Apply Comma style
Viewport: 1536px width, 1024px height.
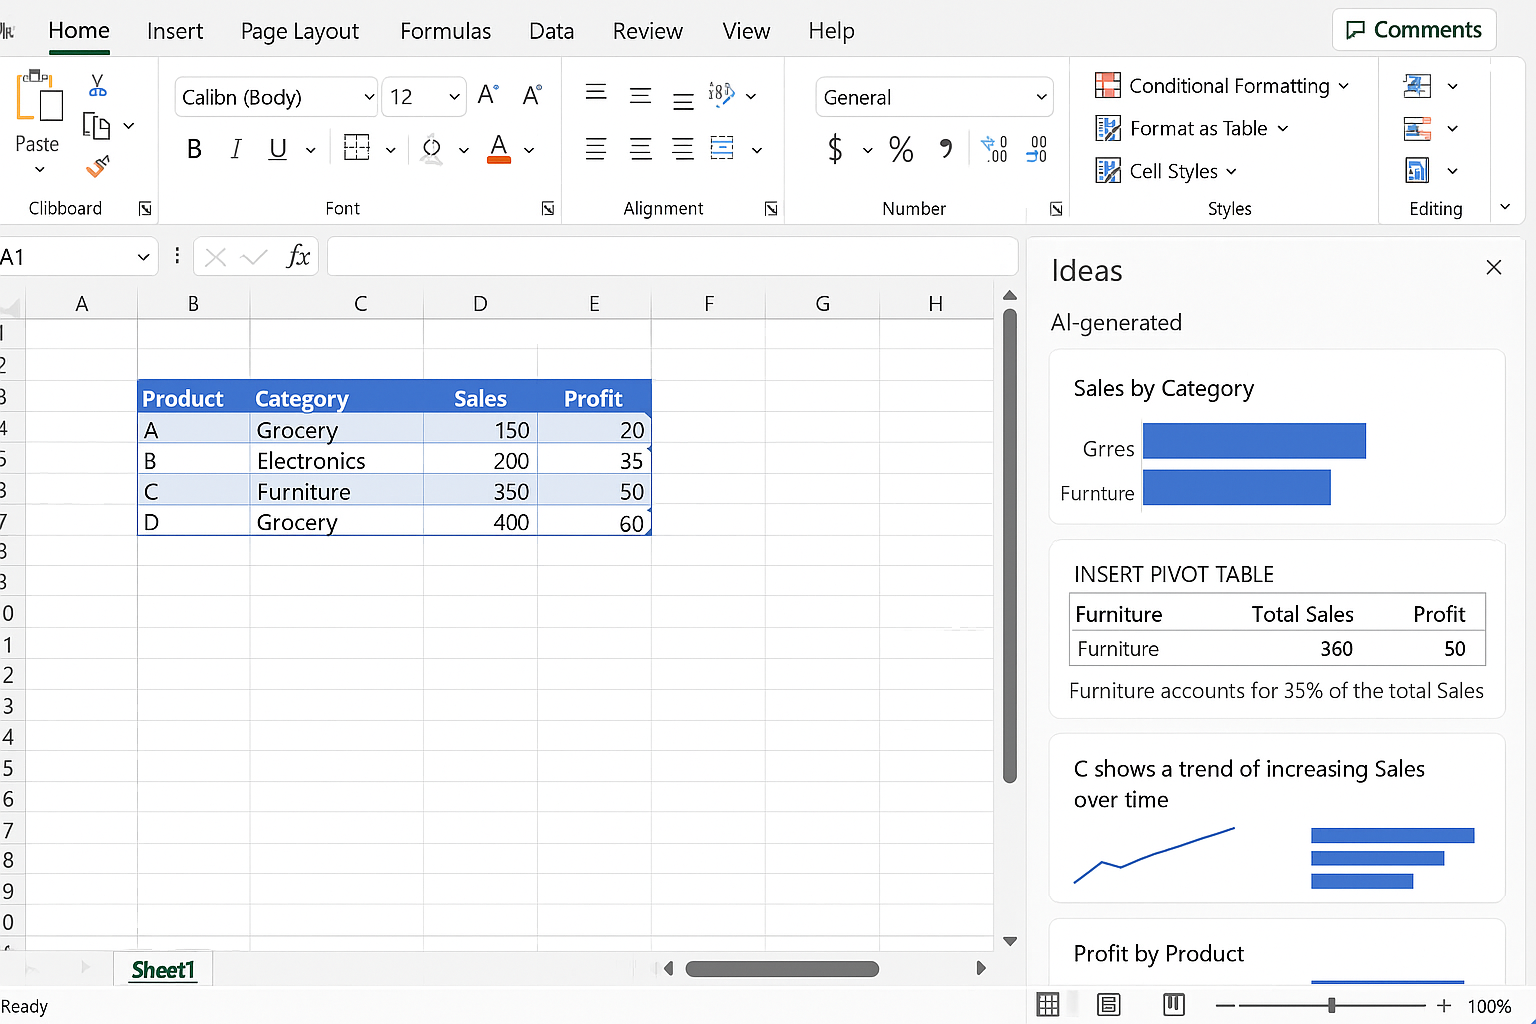click(x=946, y=149)
